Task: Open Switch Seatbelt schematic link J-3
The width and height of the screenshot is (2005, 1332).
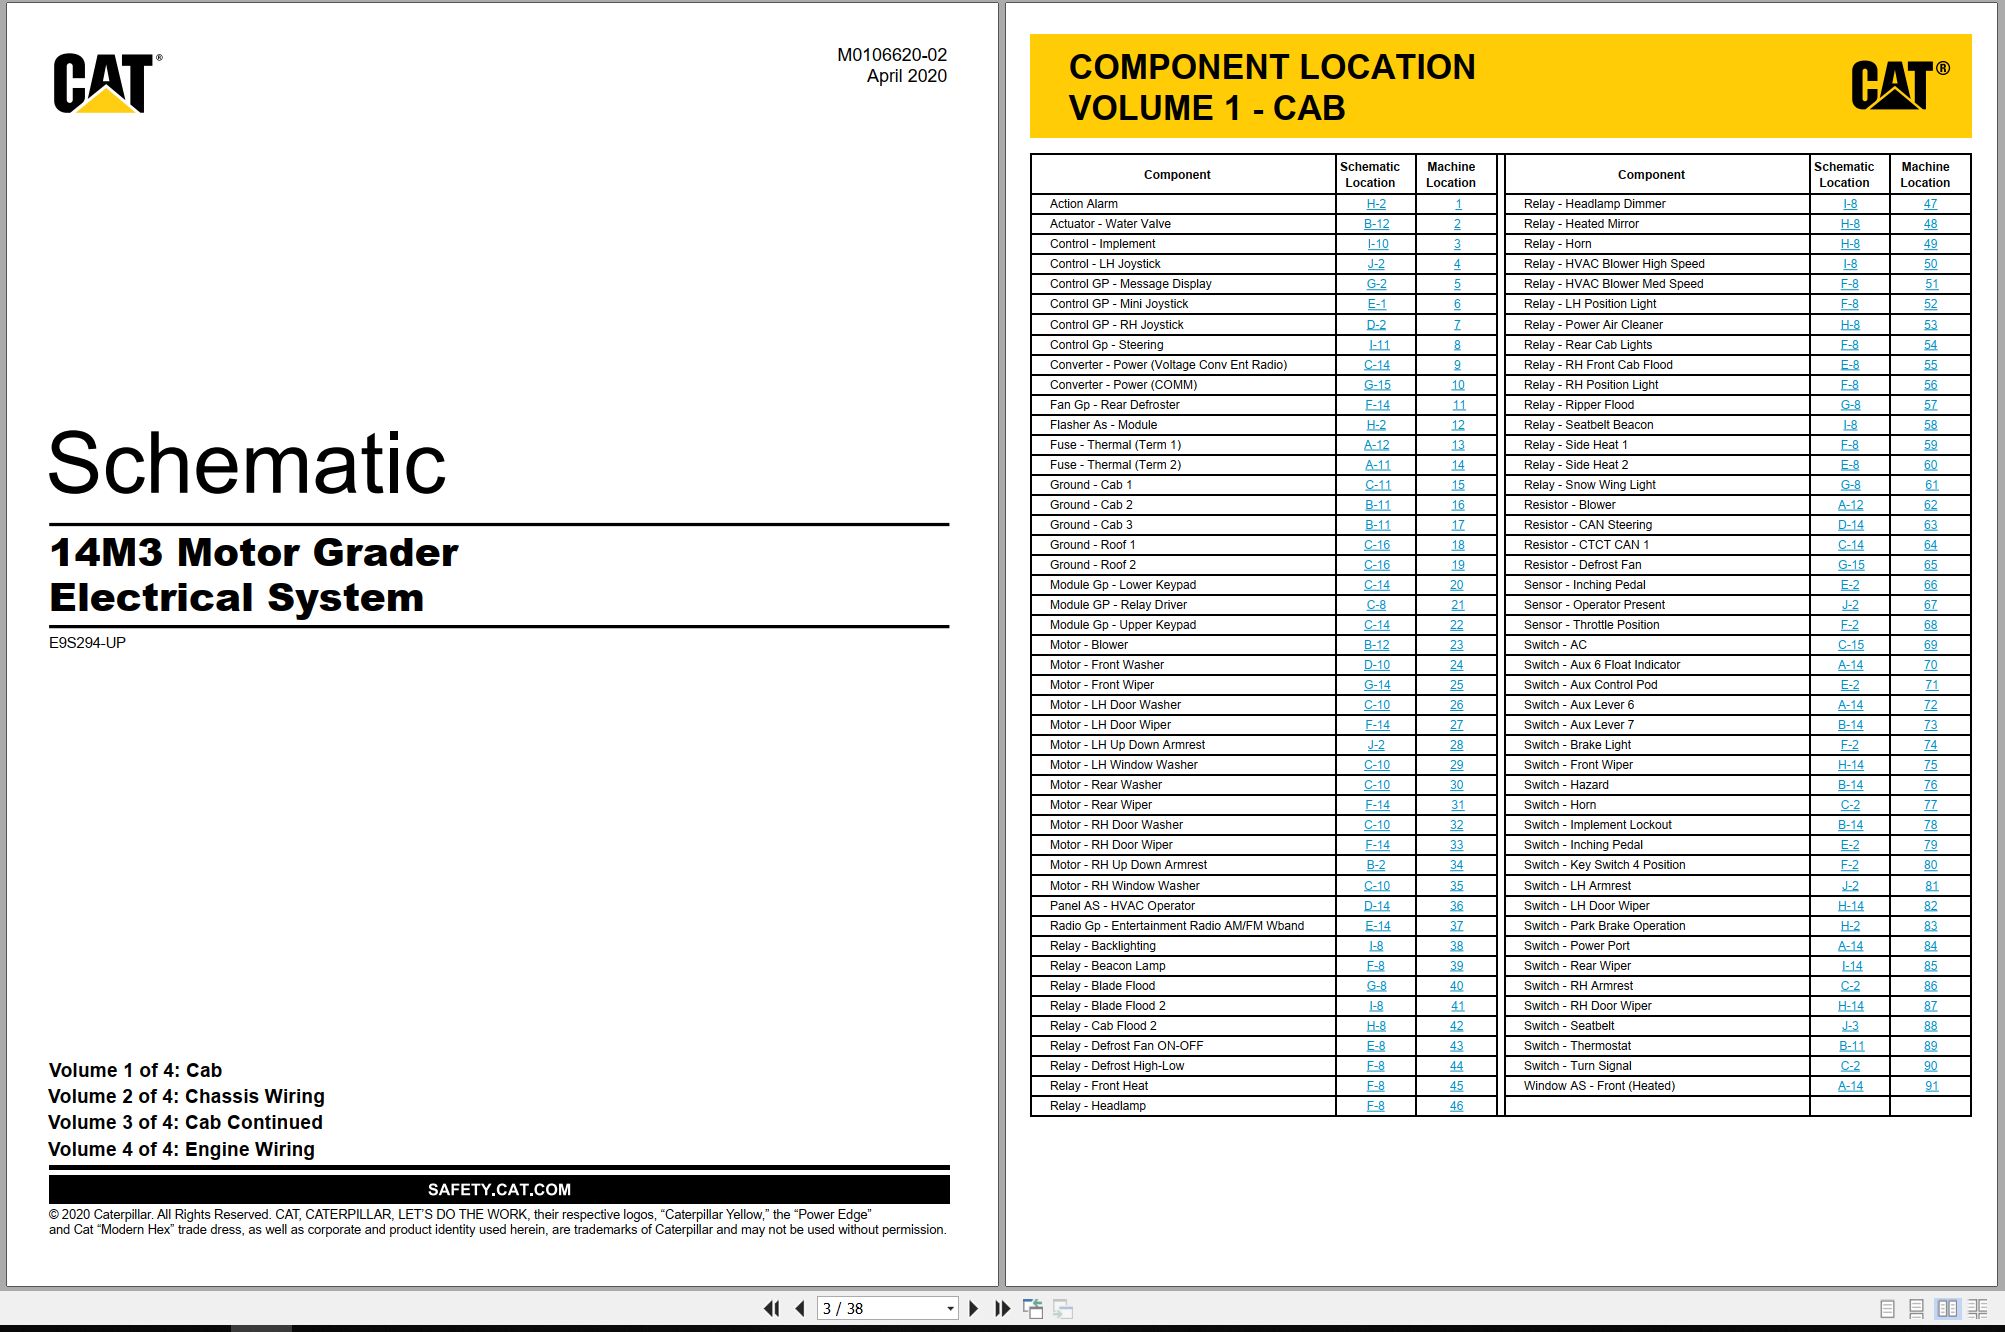Action: [x=1850, y=1026]
